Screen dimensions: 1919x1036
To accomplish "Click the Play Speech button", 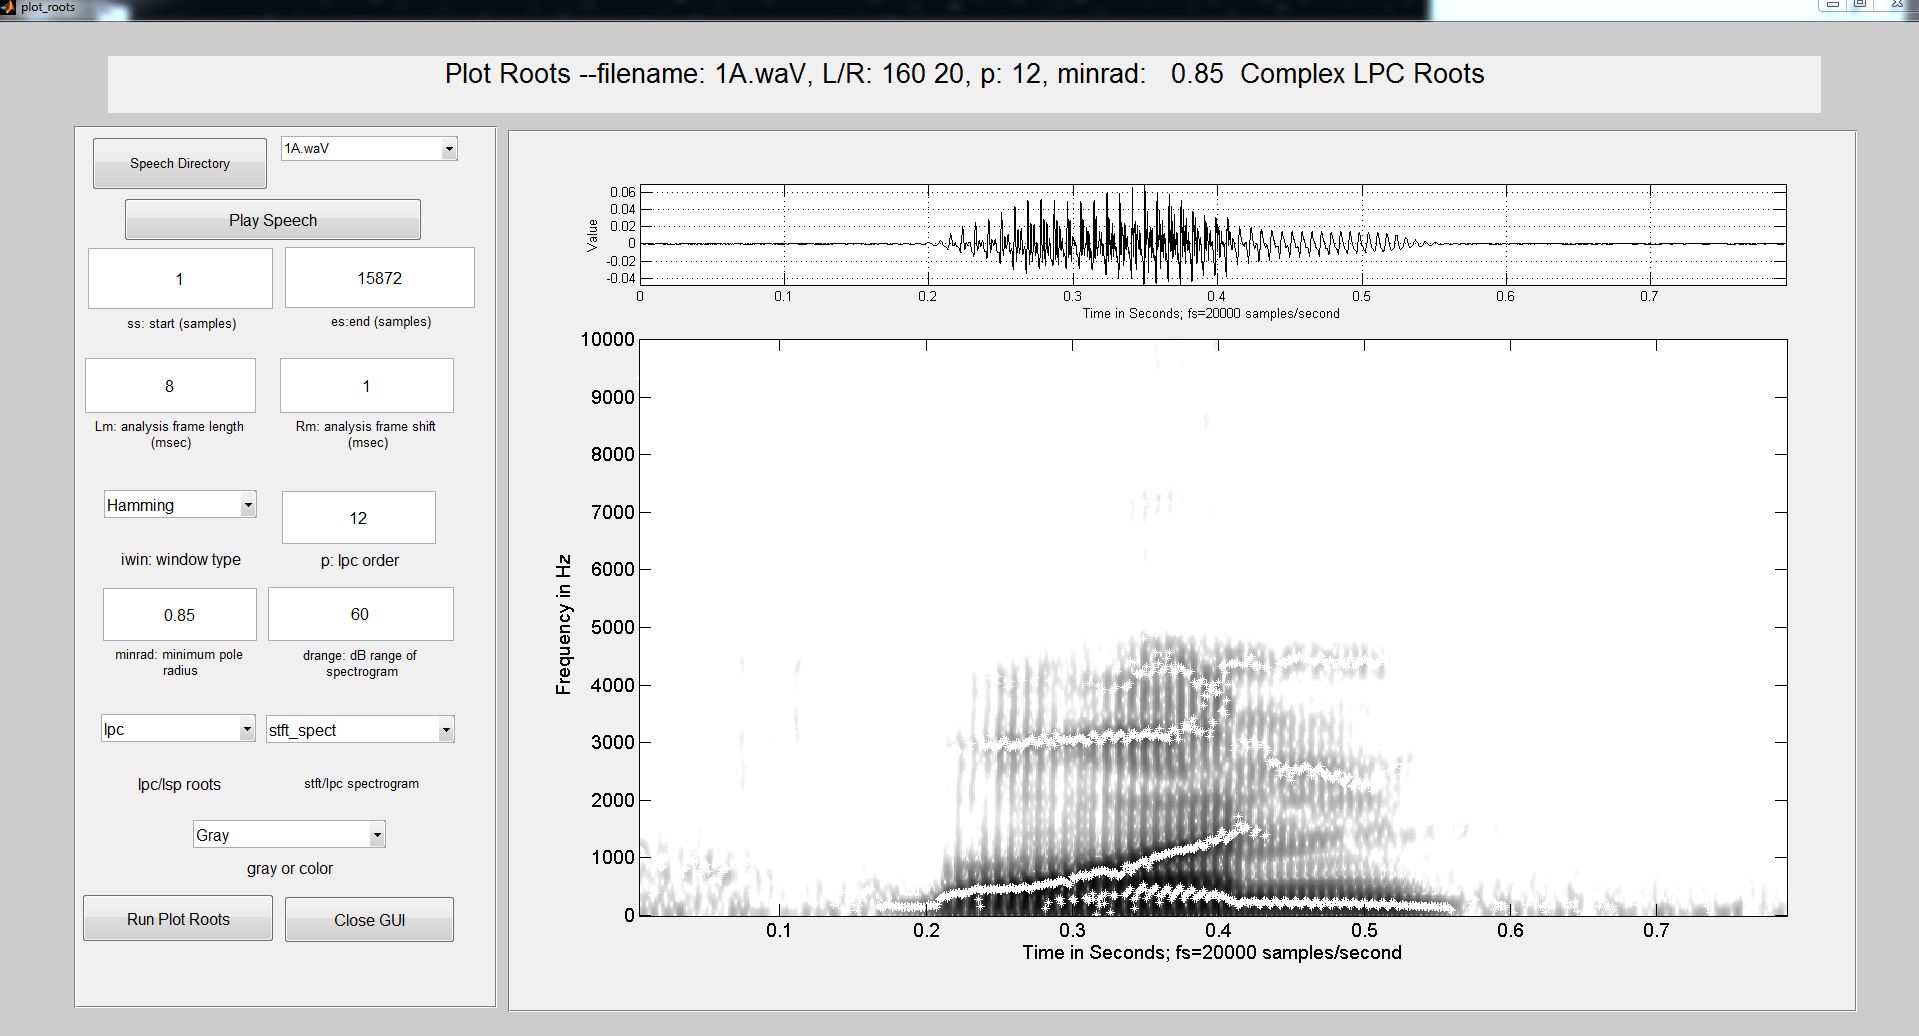I will pyautogui.click(x=273, y=220).
